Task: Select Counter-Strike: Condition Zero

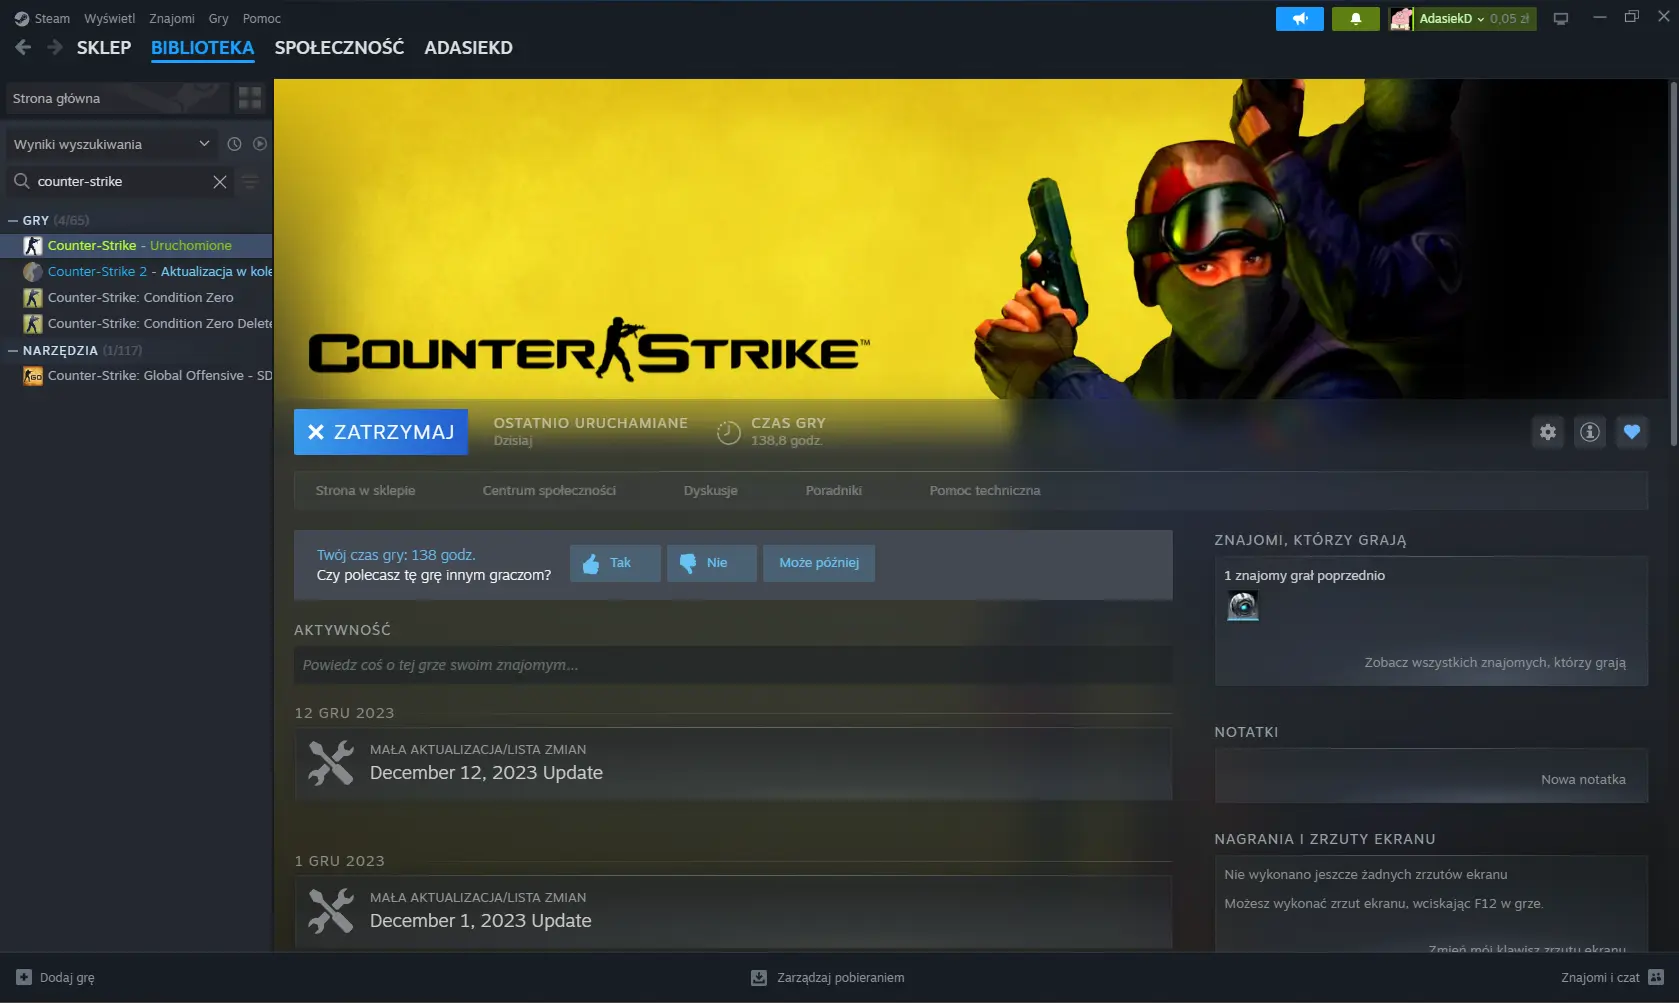Action: [x=136, y=297]
